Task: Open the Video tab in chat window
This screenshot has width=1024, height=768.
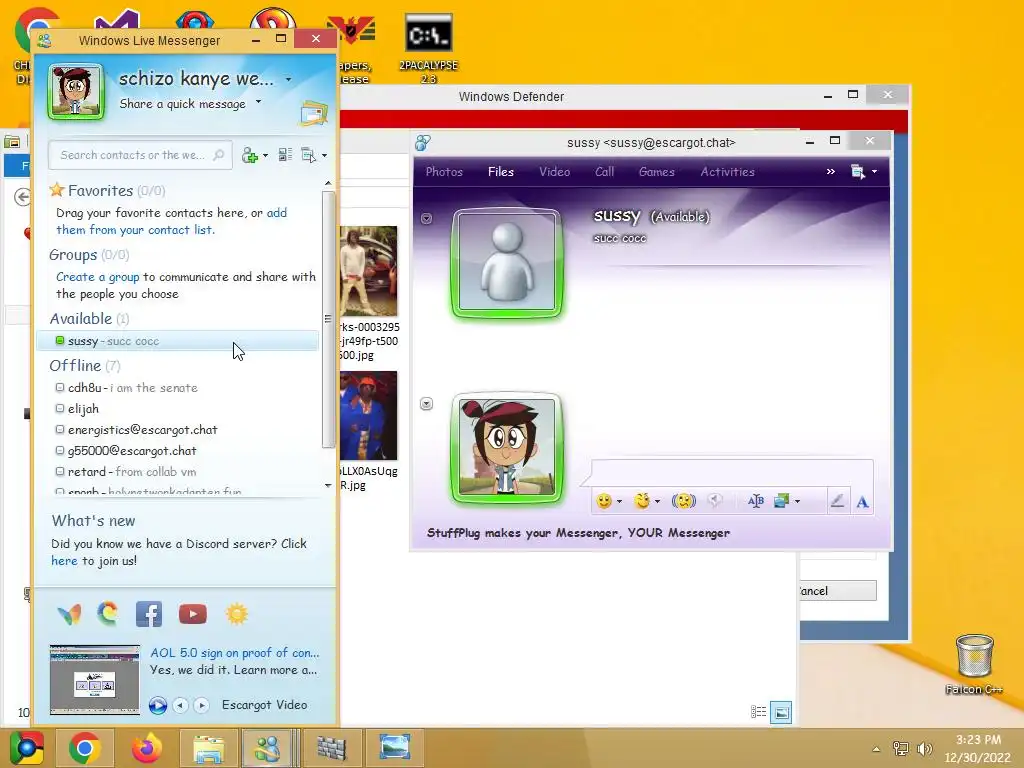Action: pos(554,172)
